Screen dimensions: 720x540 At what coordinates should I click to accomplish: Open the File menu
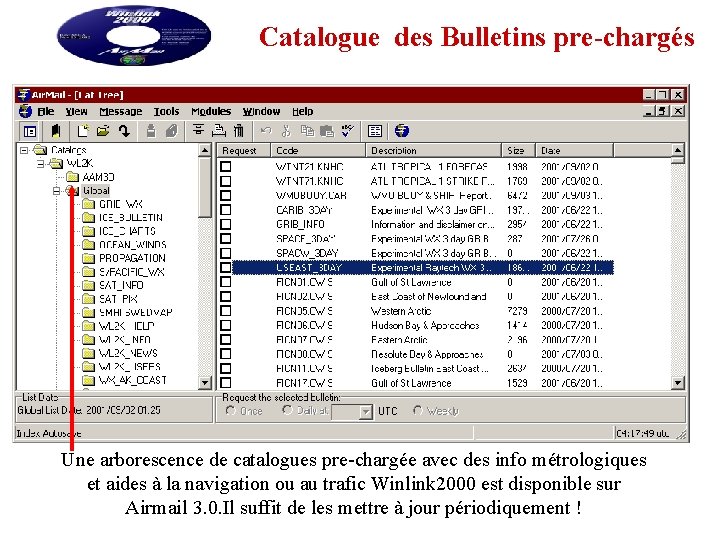point(45,112)
